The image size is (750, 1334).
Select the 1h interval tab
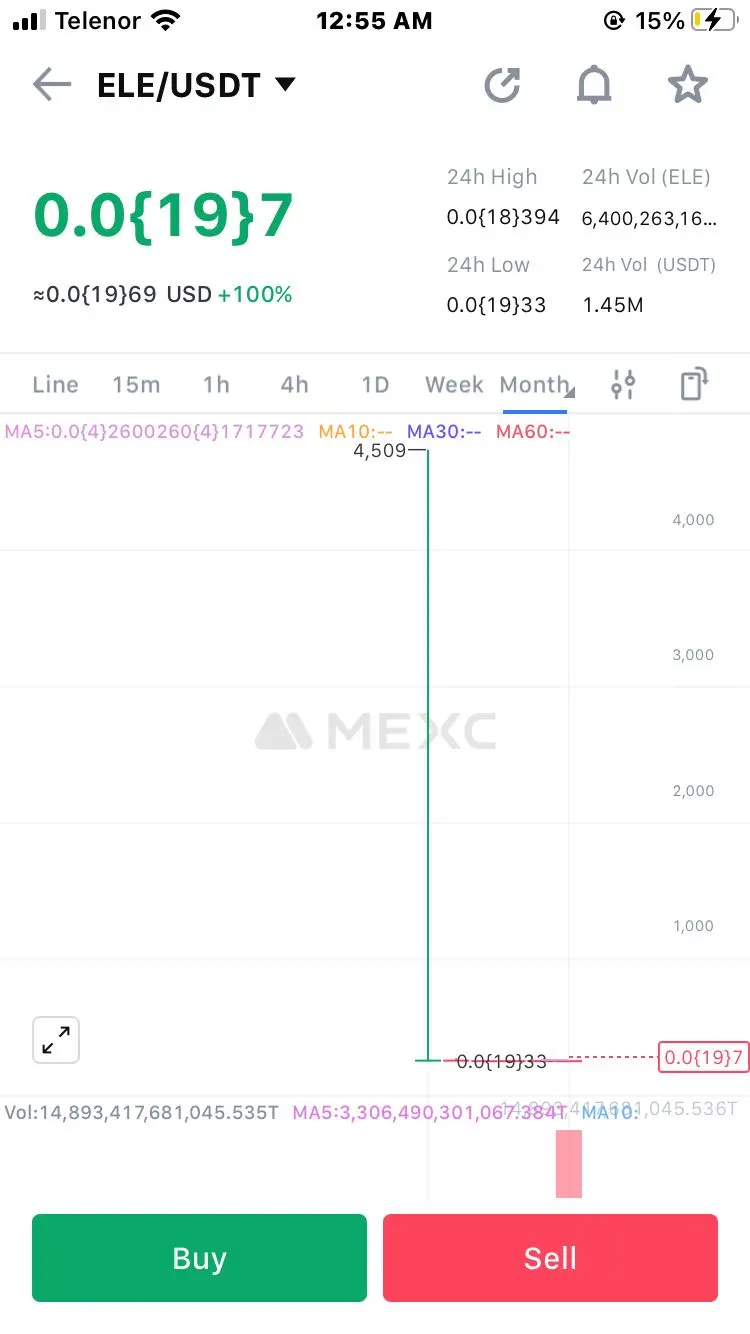tap(216, 385)
